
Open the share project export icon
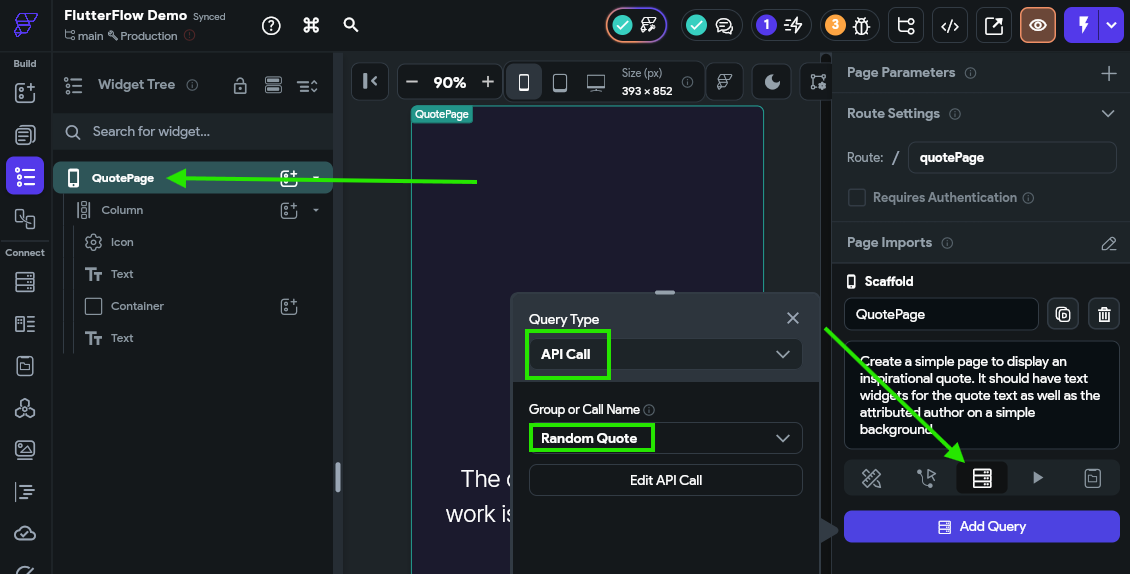coord(994,25)
